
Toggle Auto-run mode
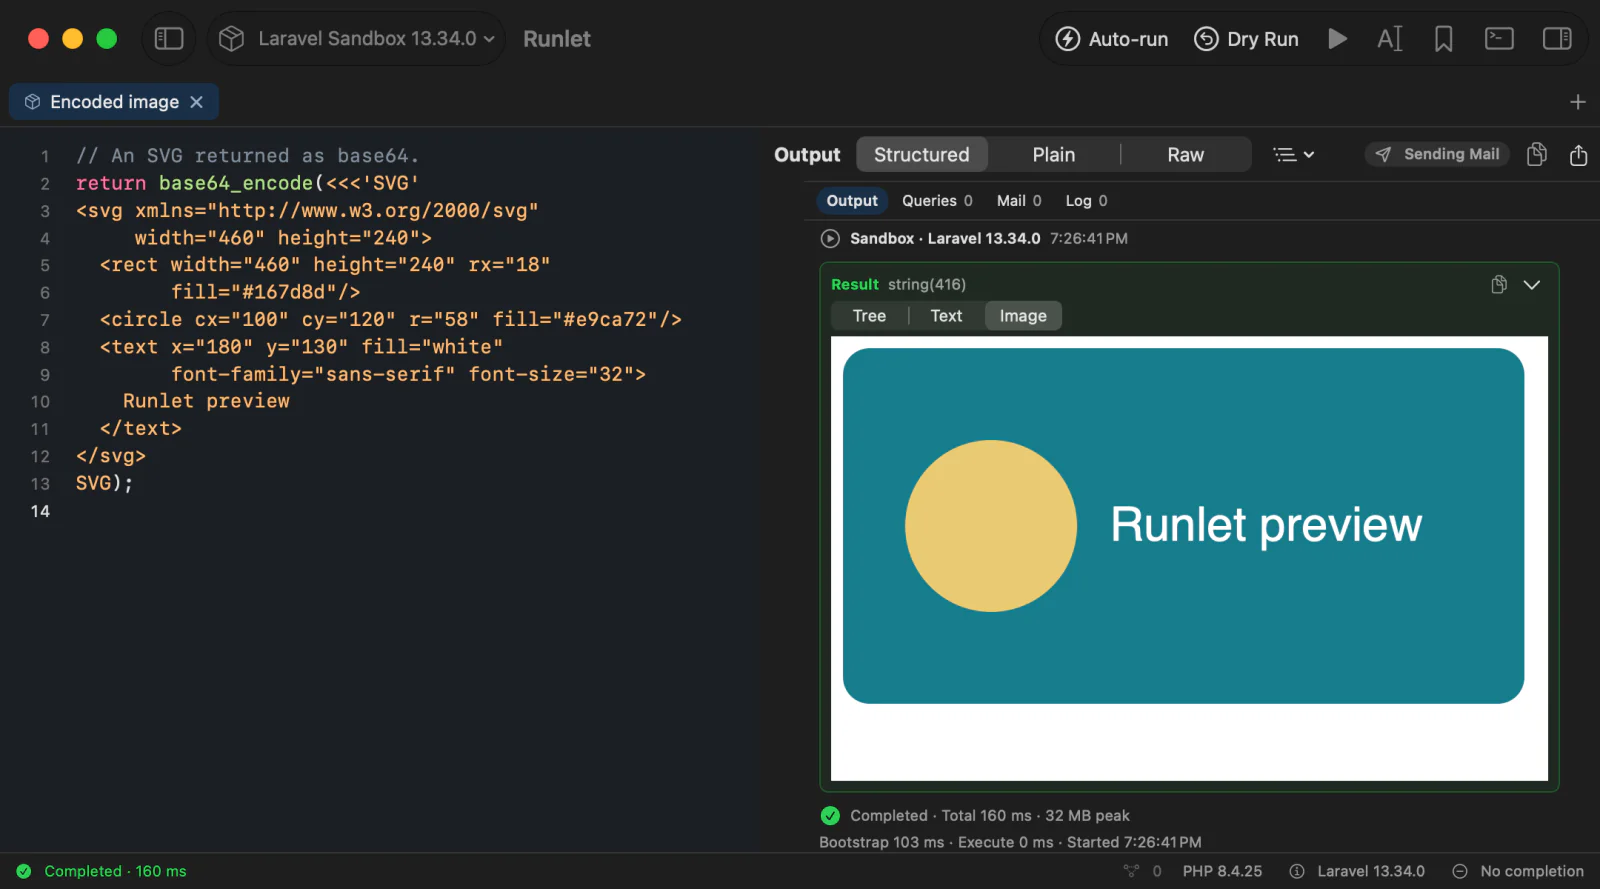[1112, 39]
